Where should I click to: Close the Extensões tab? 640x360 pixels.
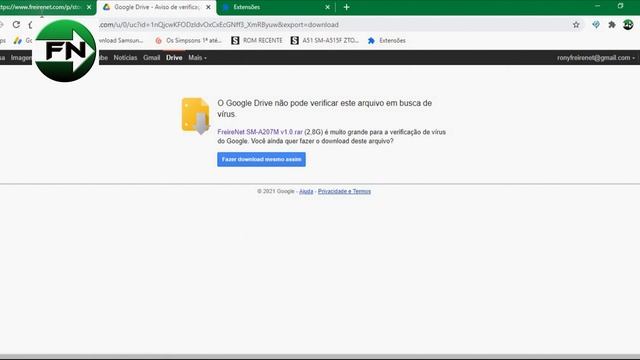pyautogui.click(x=327, y=7)
